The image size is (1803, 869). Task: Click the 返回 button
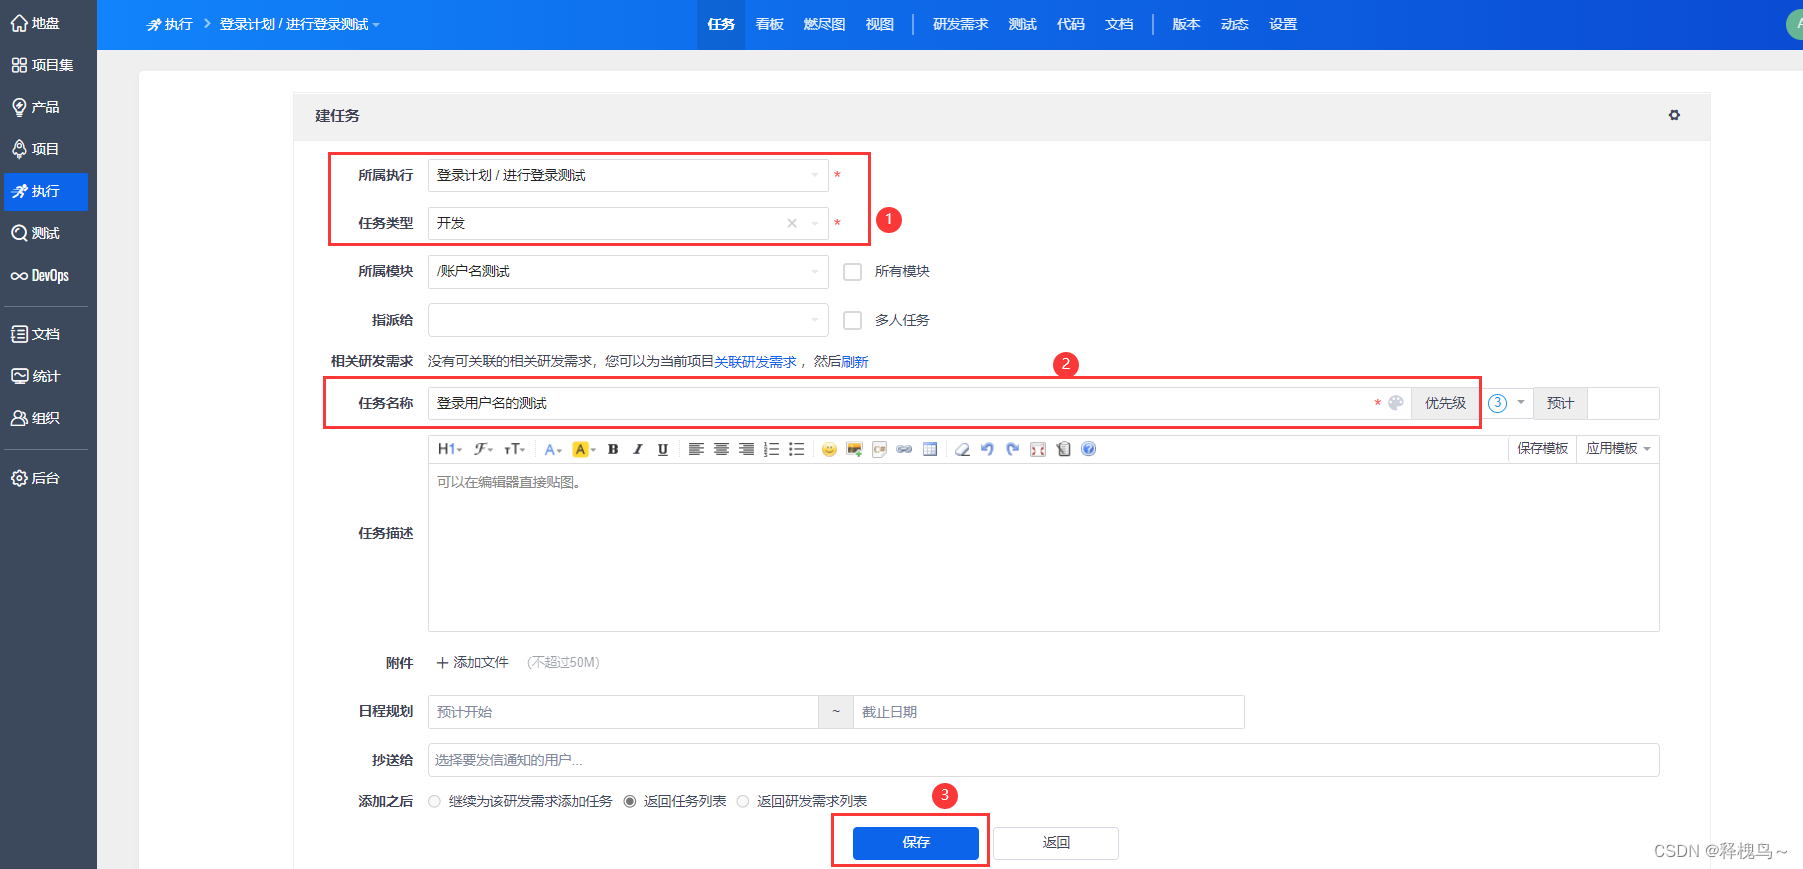click(x=1056, y=843)
